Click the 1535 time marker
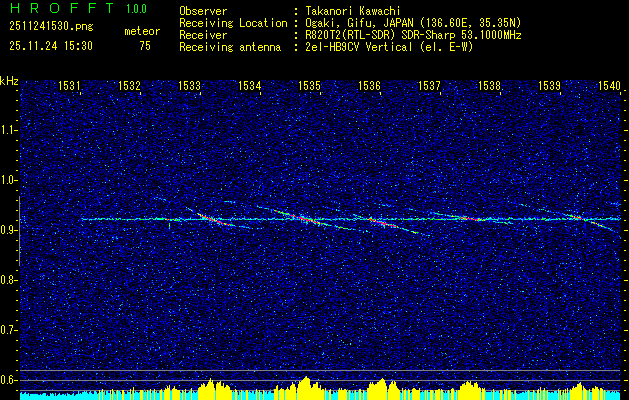The height and width of the screenshot is (400, 629). (x=309, y=86)
